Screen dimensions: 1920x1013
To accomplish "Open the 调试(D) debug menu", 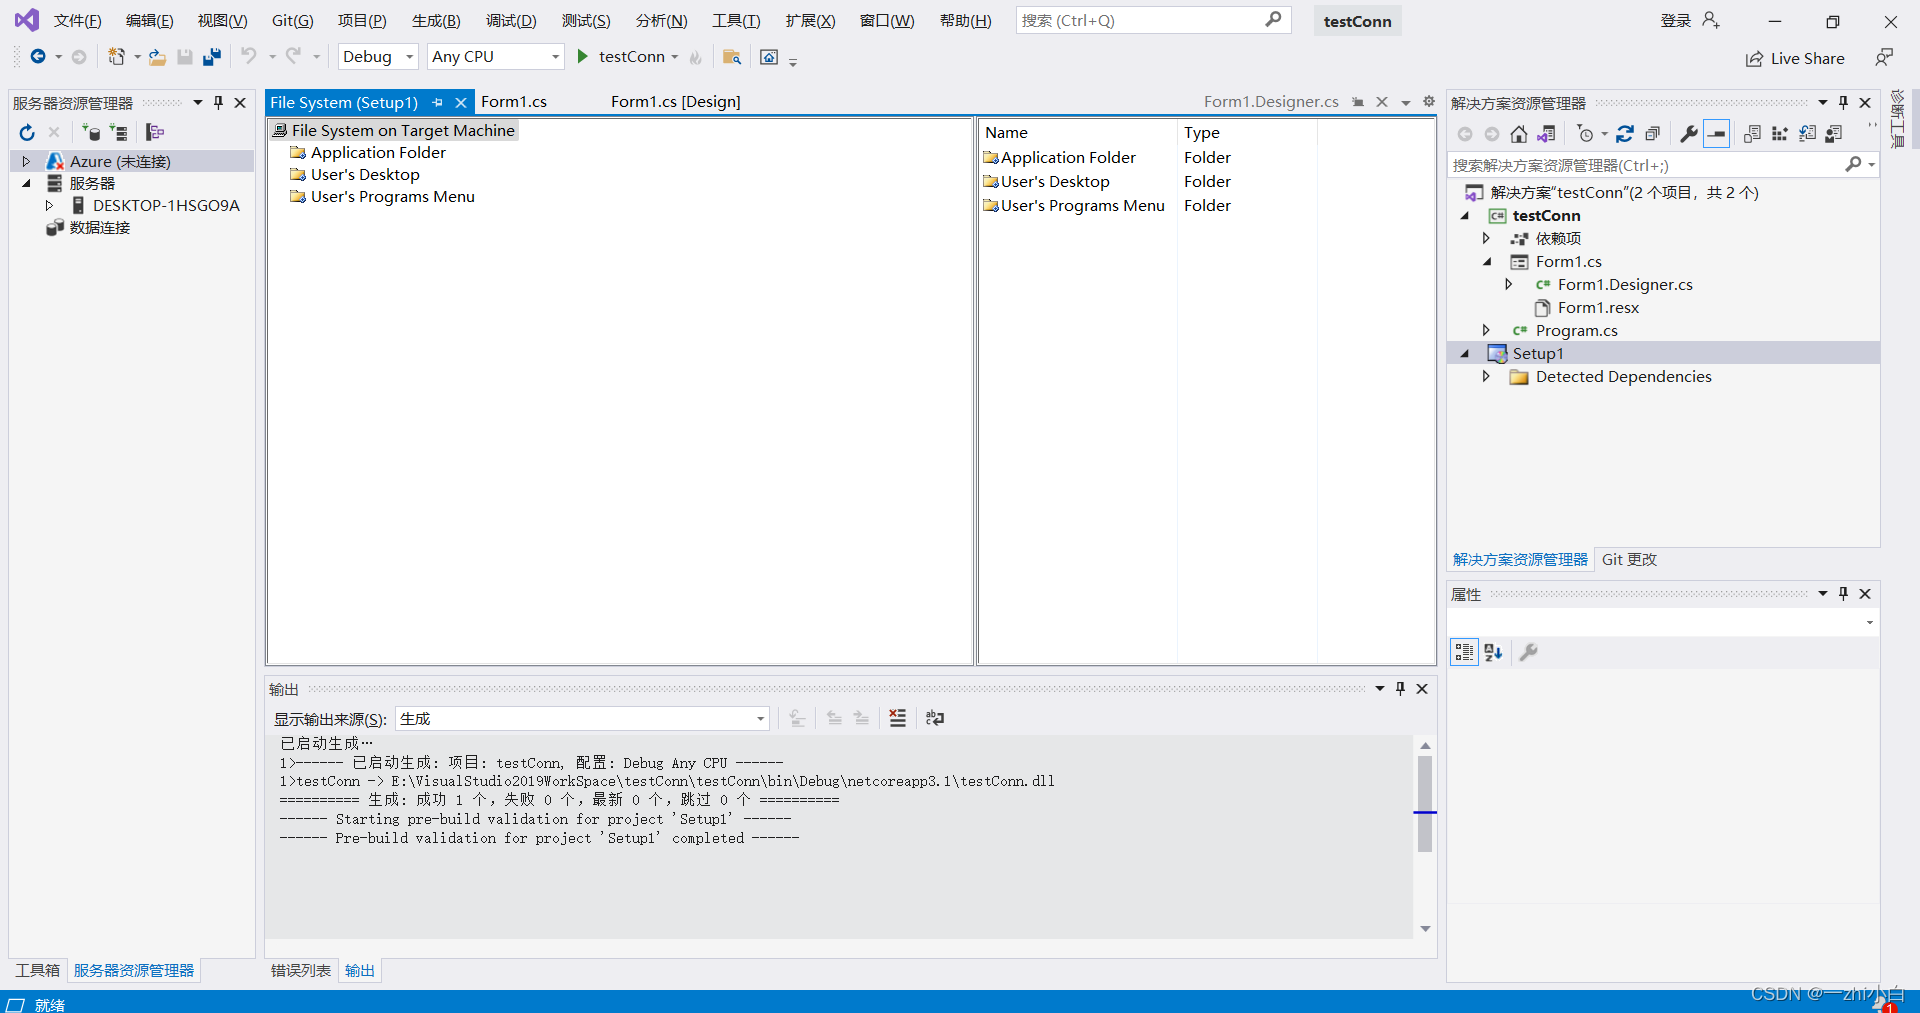I will 511,20.
